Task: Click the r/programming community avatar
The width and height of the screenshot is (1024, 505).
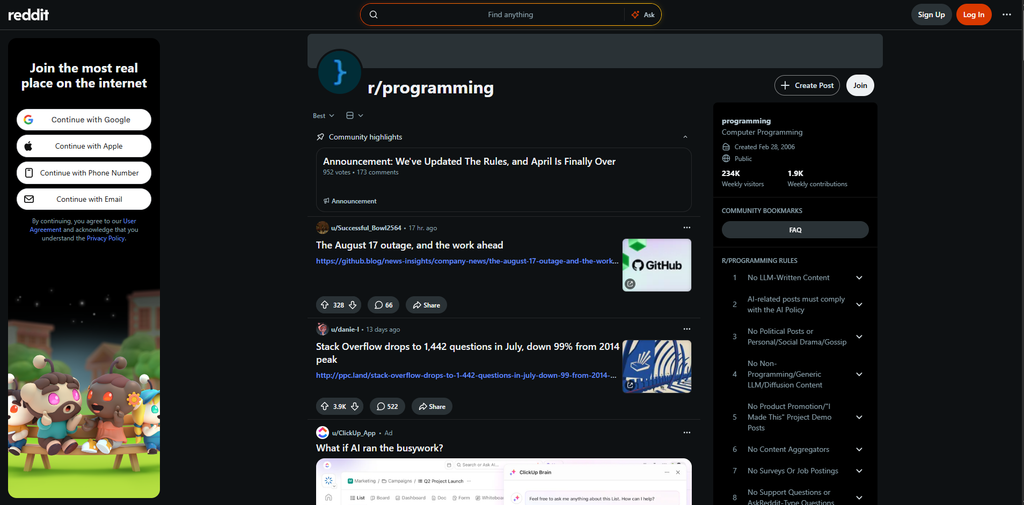Action: 340,72
